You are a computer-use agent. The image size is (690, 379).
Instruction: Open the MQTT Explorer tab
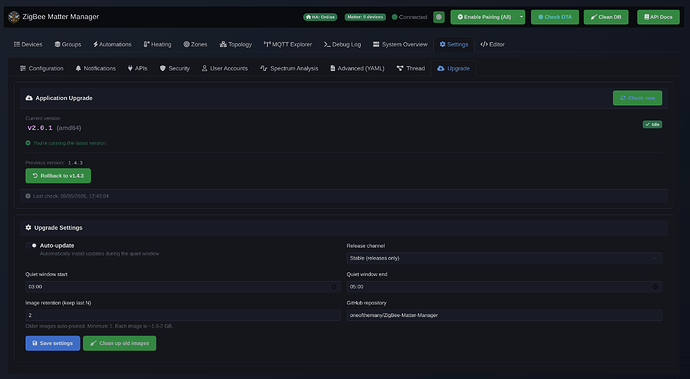point(288,44)
